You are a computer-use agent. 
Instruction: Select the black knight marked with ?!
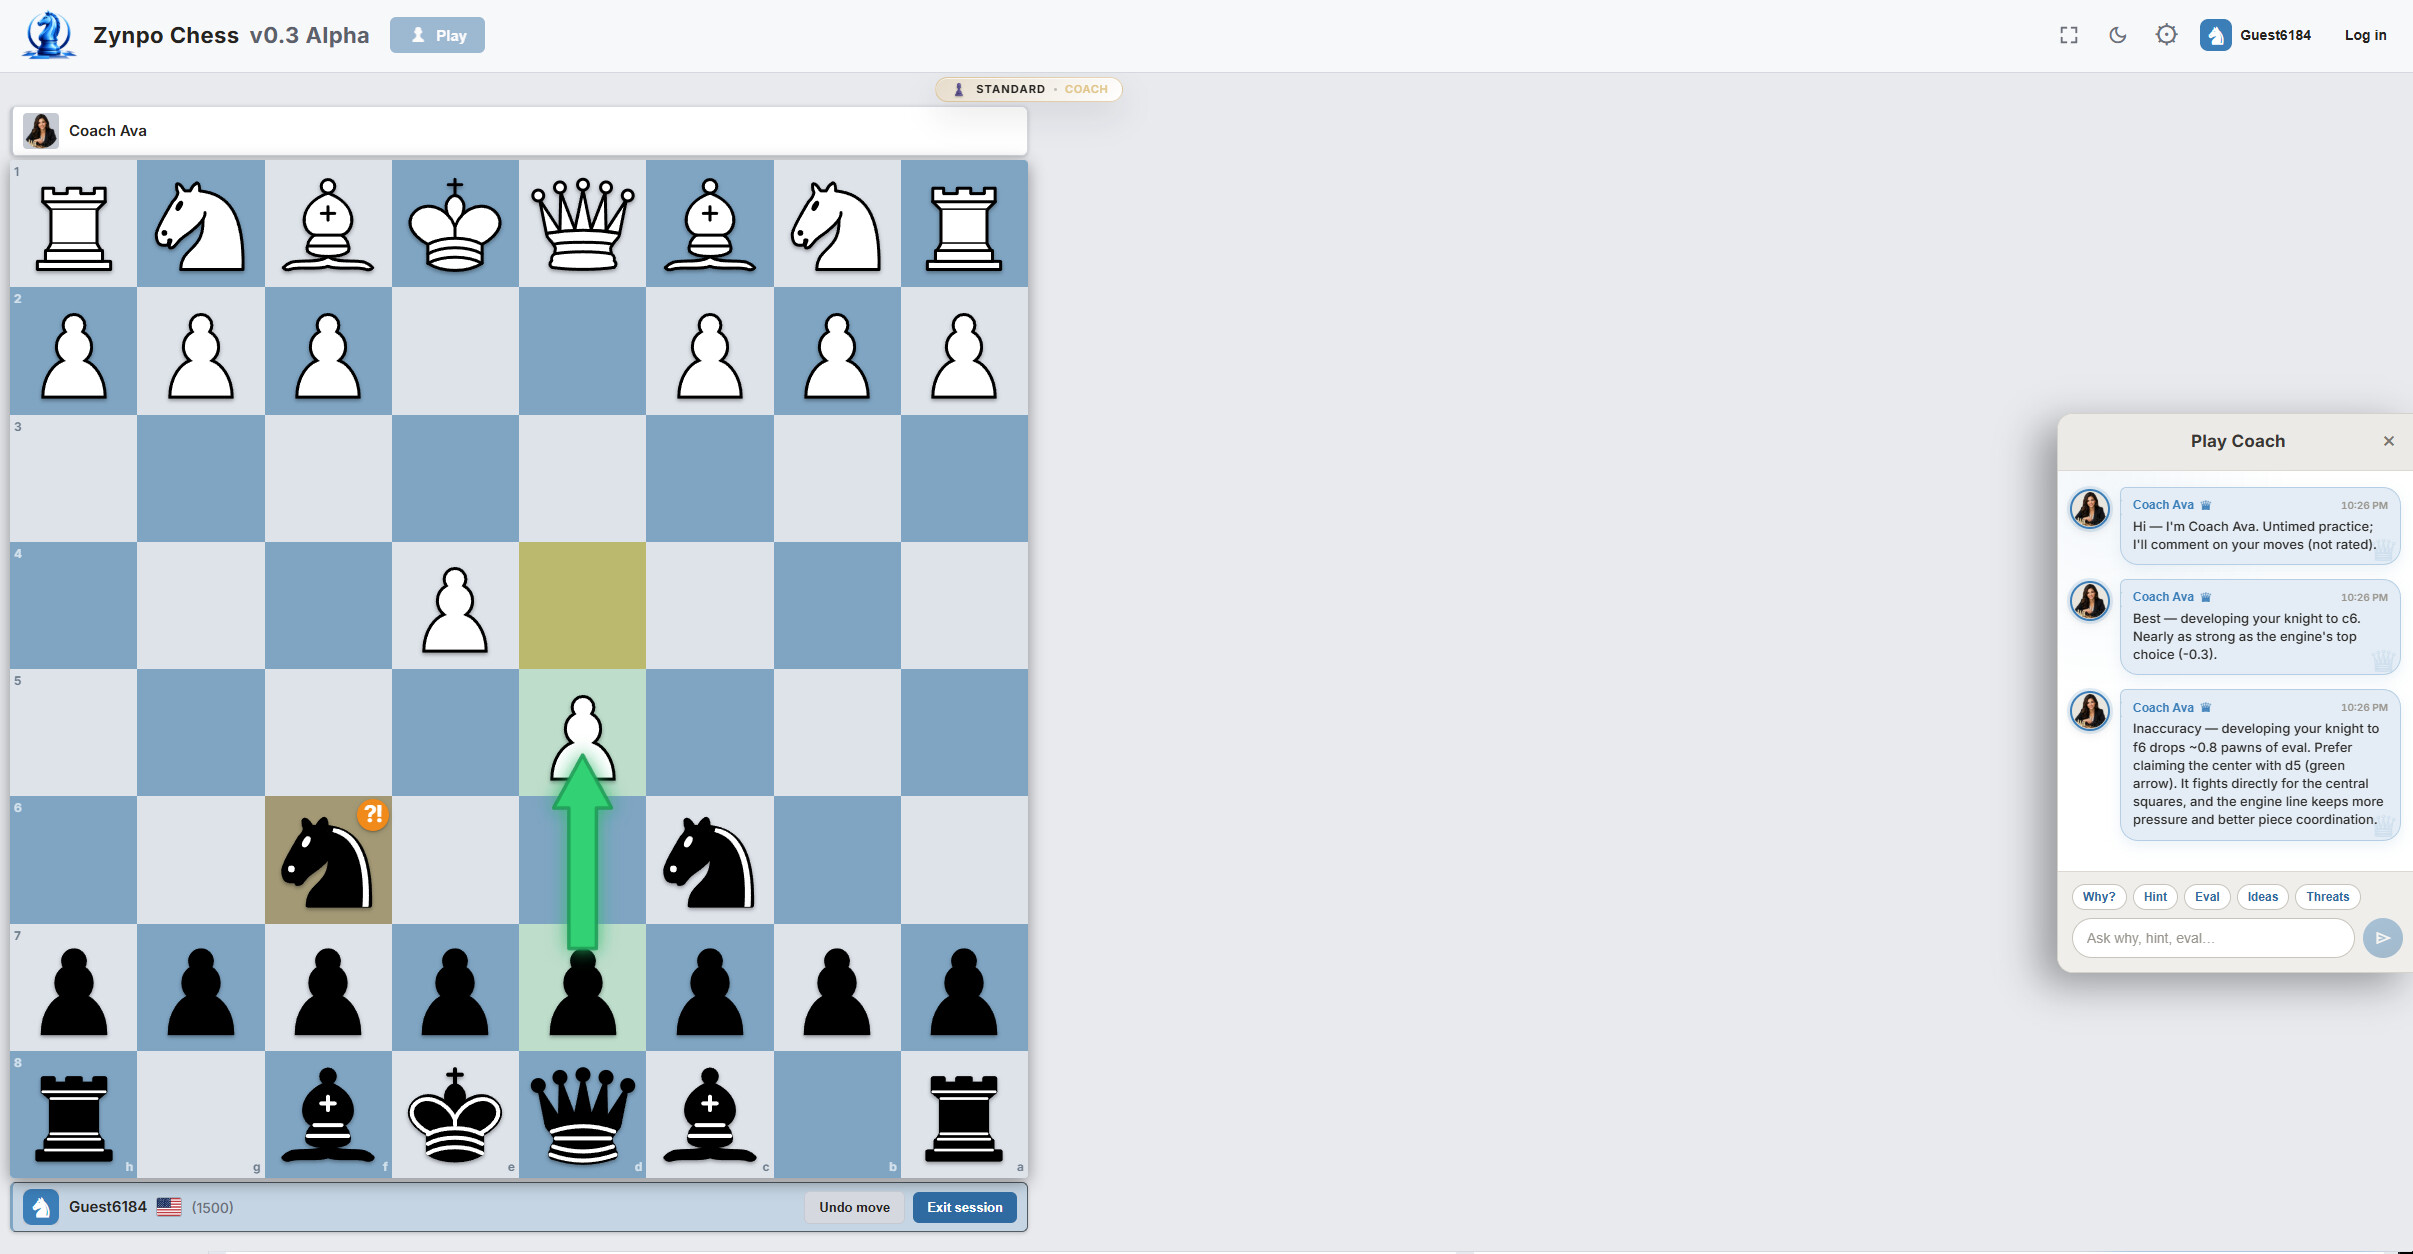328,860
